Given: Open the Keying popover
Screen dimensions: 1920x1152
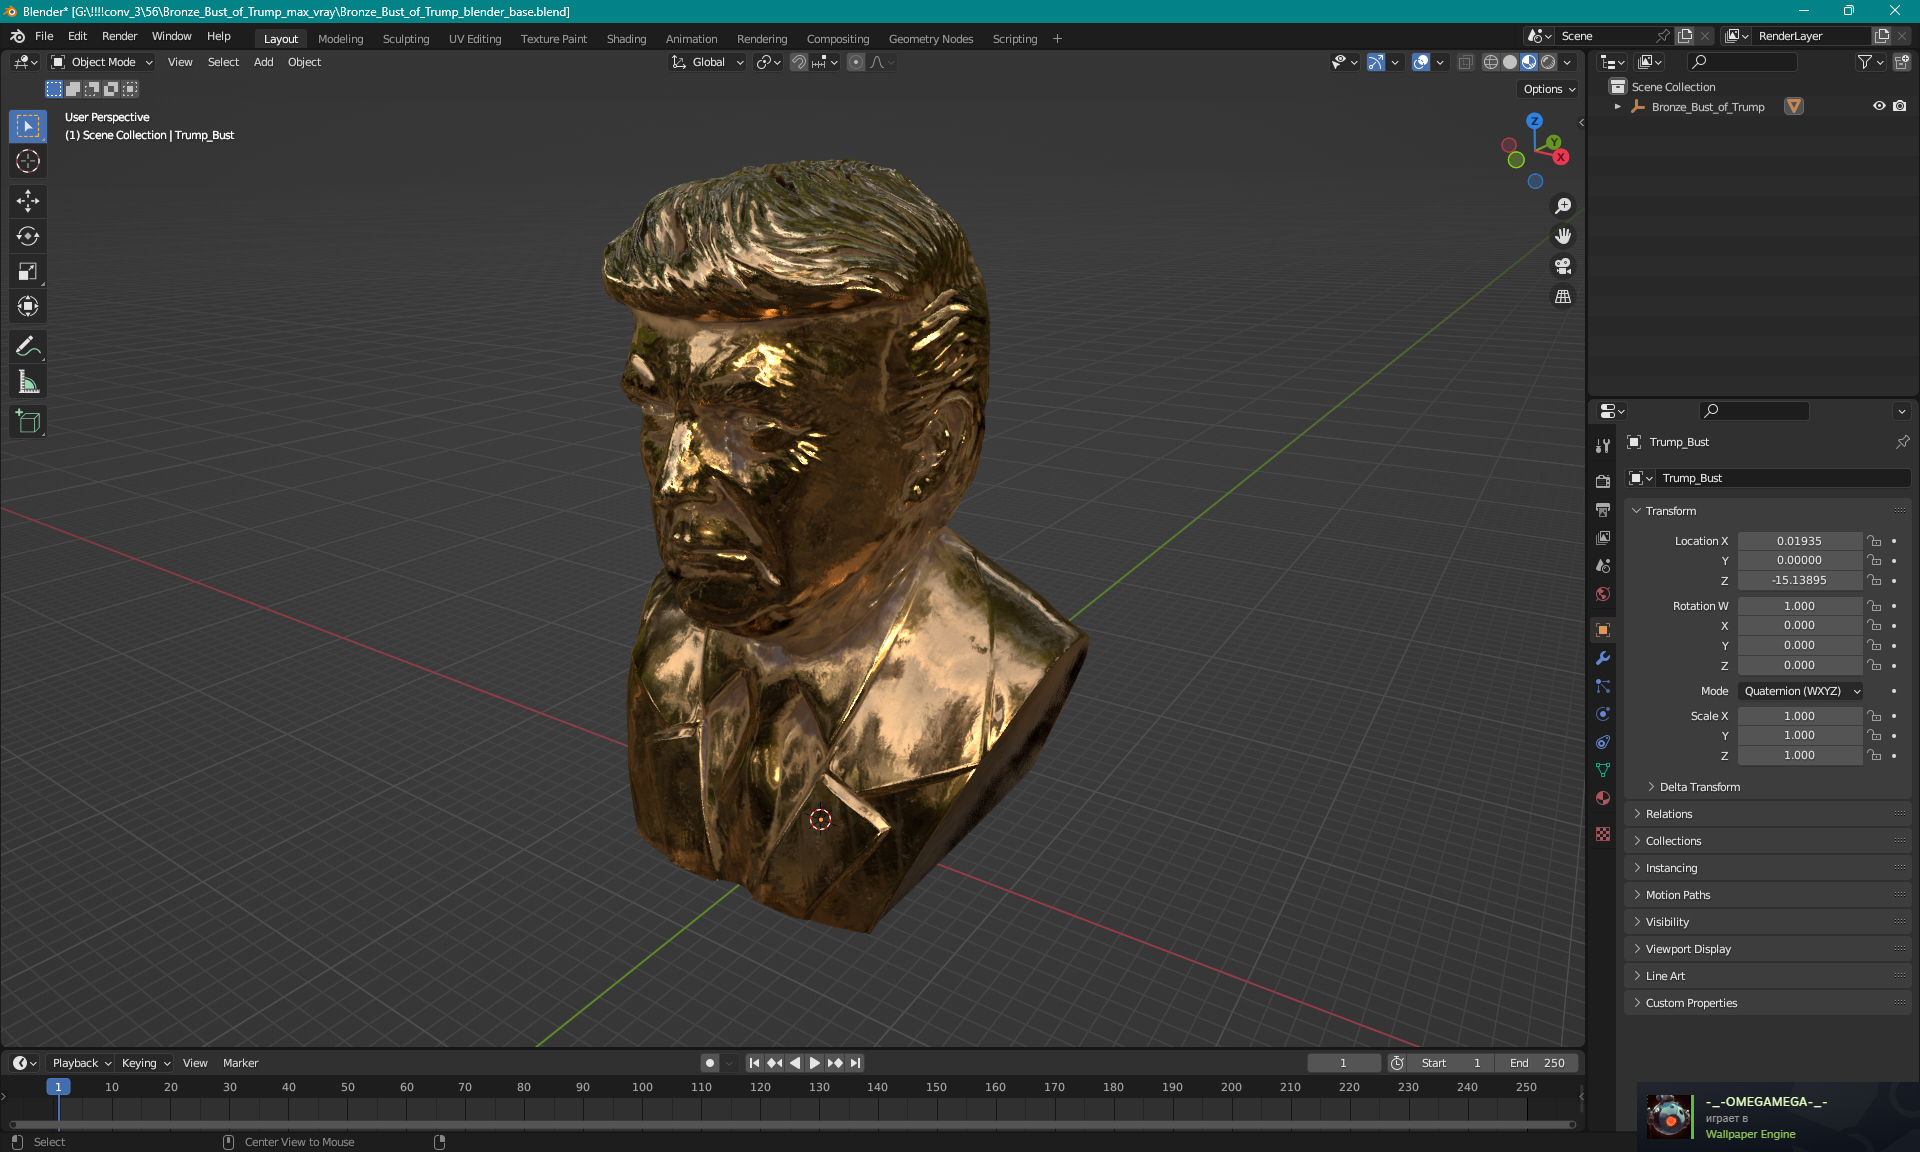Looking at the screenshot, I should [146, 1063].
